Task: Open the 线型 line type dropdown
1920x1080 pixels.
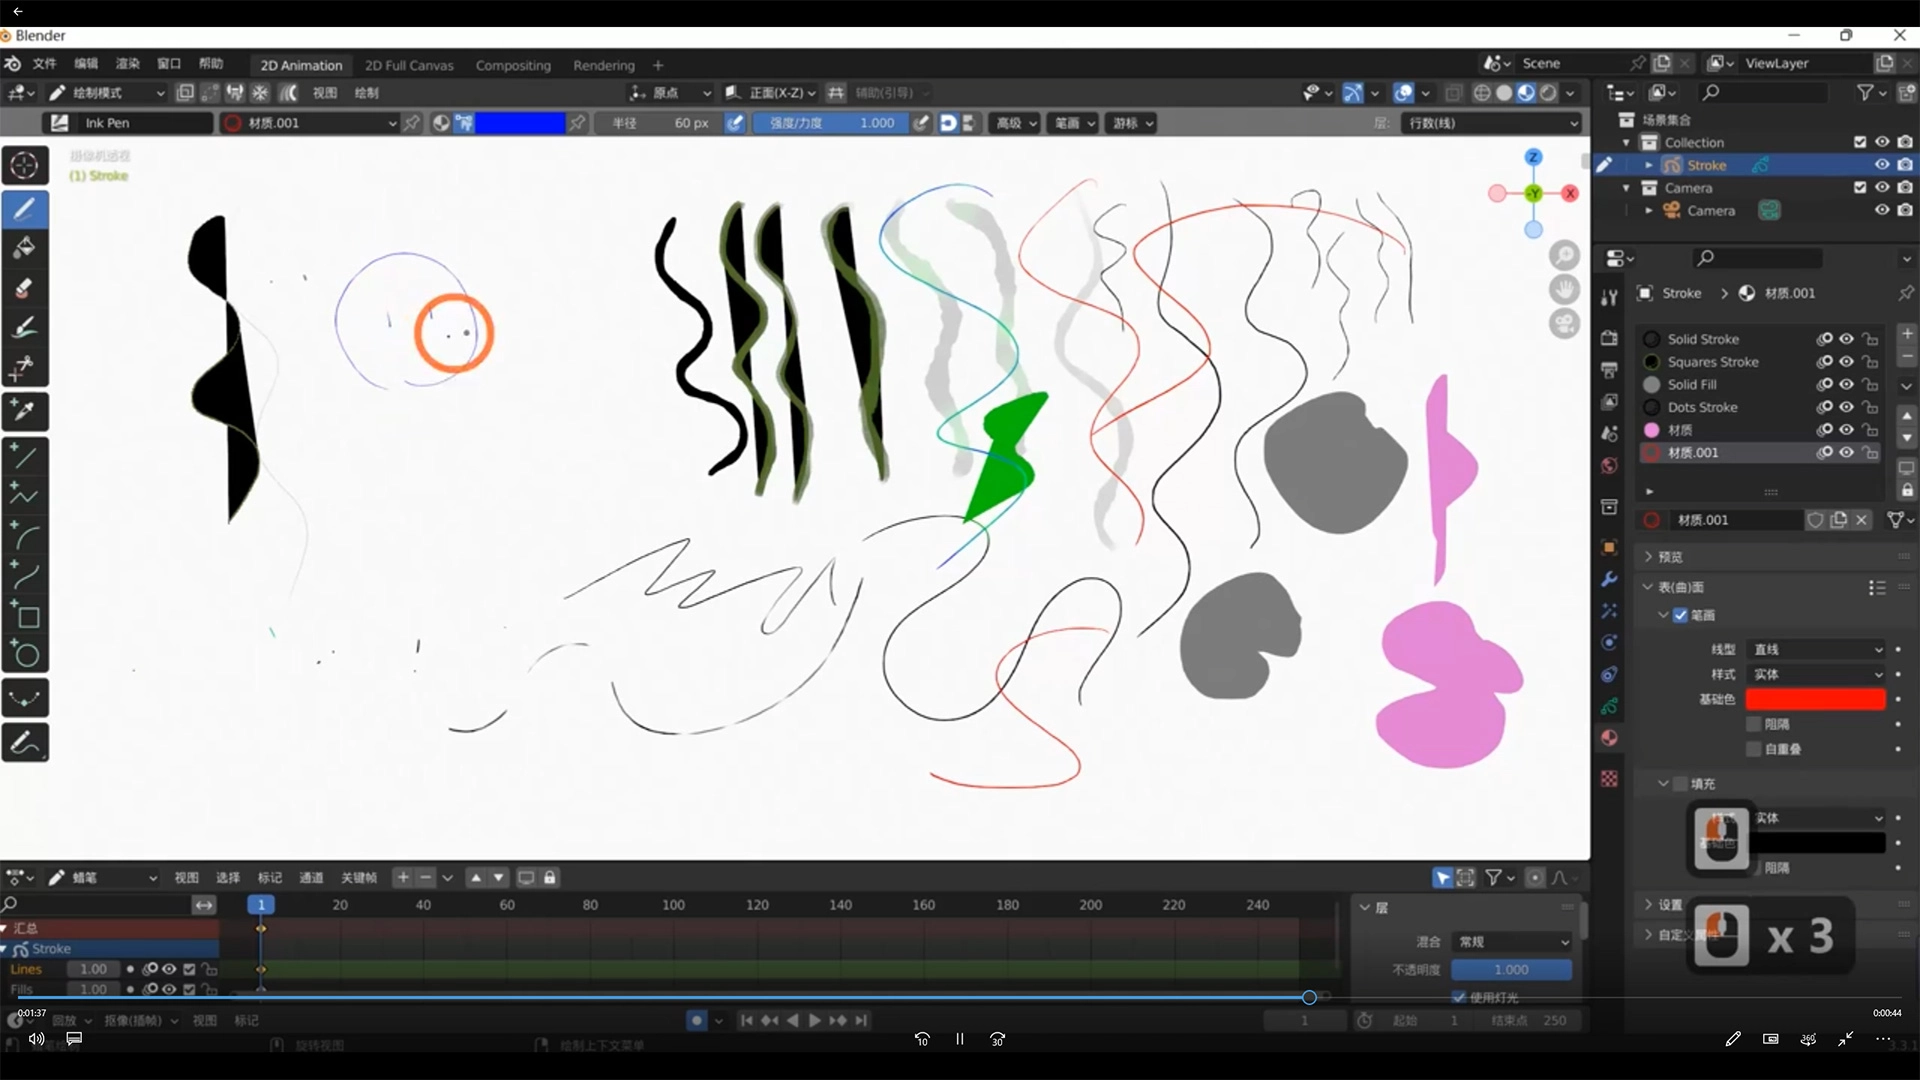Action: (x=1817, y=649)
